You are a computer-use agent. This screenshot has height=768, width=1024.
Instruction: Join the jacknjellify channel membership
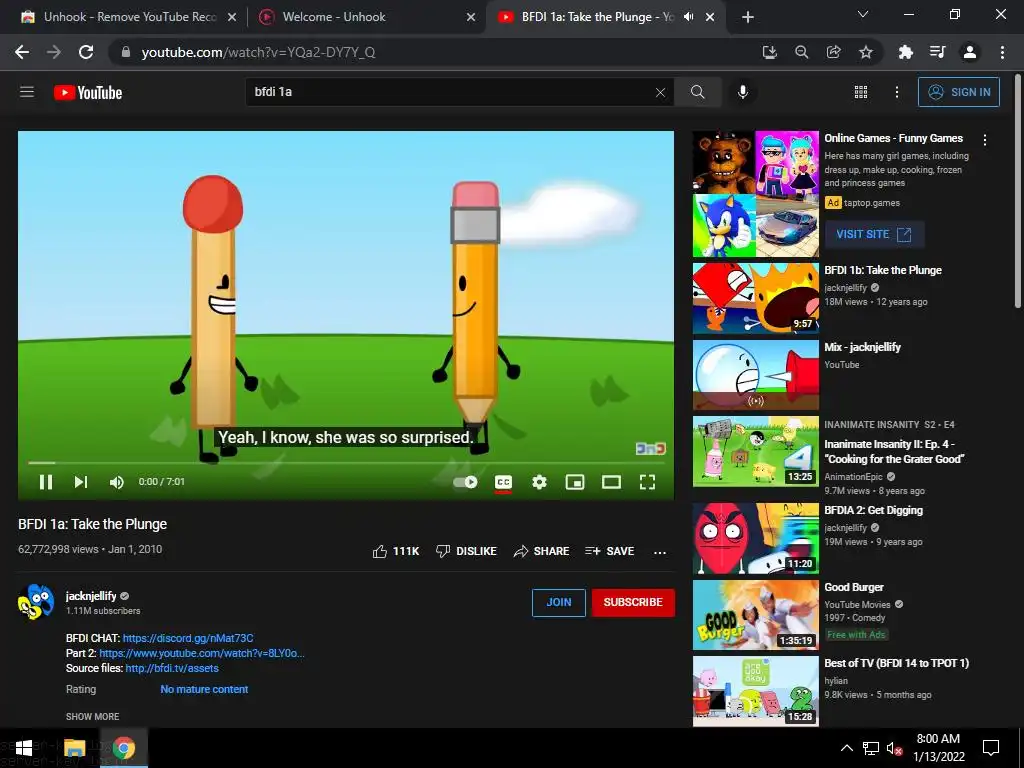558,602
